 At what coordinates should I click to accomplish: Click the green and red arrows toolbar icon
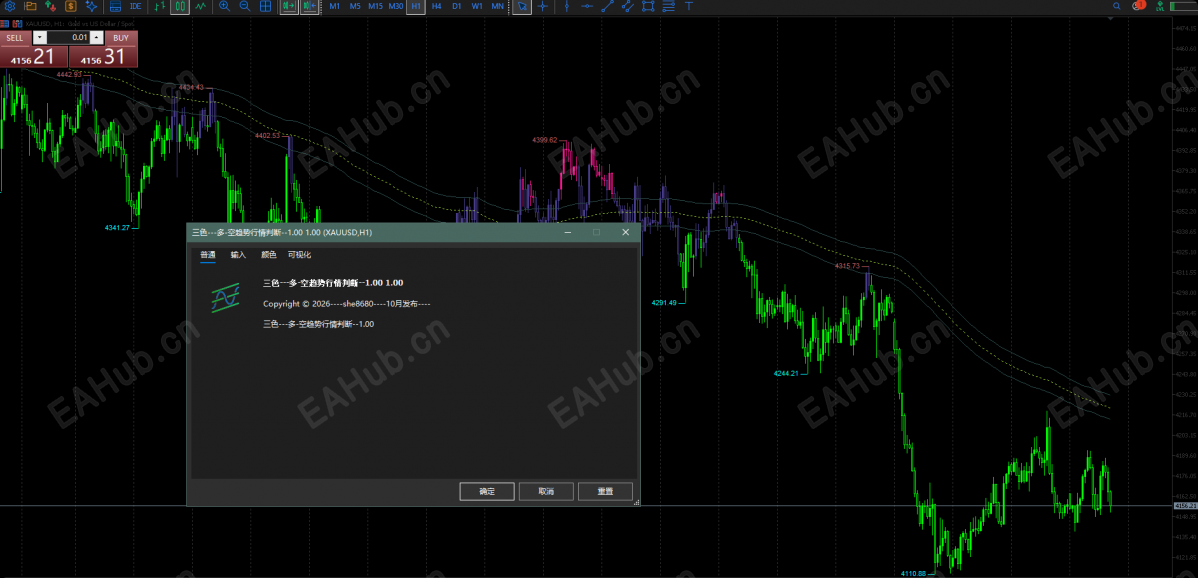pyautogui.click(x=50, y=6)
